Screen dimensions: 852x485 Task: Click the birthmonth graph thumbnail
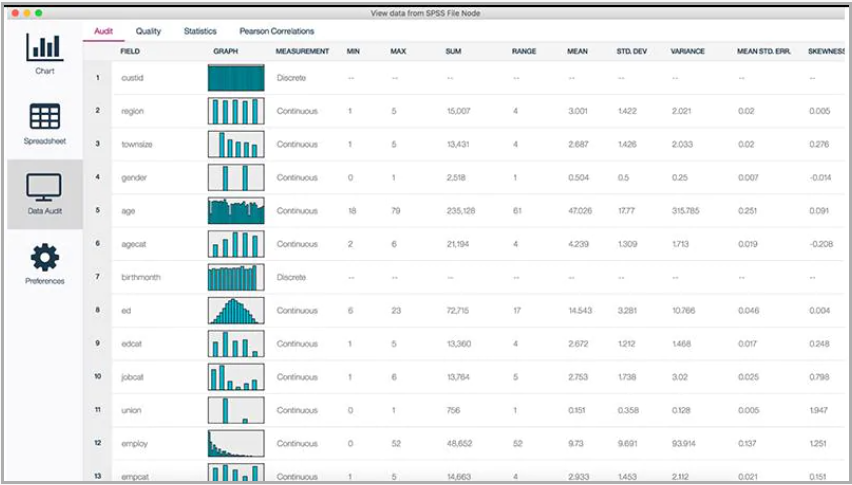[x=236, y=277]
